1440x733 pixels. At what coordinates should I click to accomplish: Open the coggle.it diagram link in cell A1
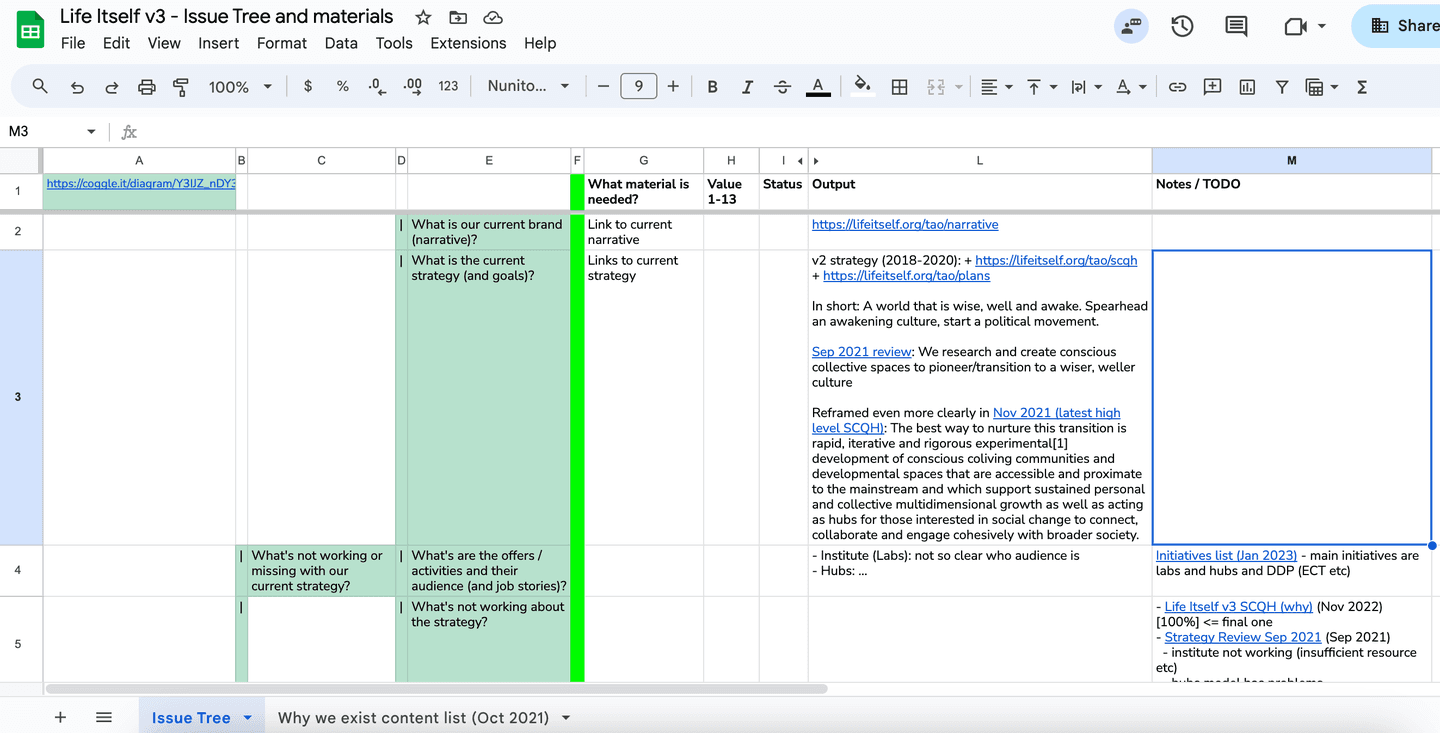[x=139, y=184]
